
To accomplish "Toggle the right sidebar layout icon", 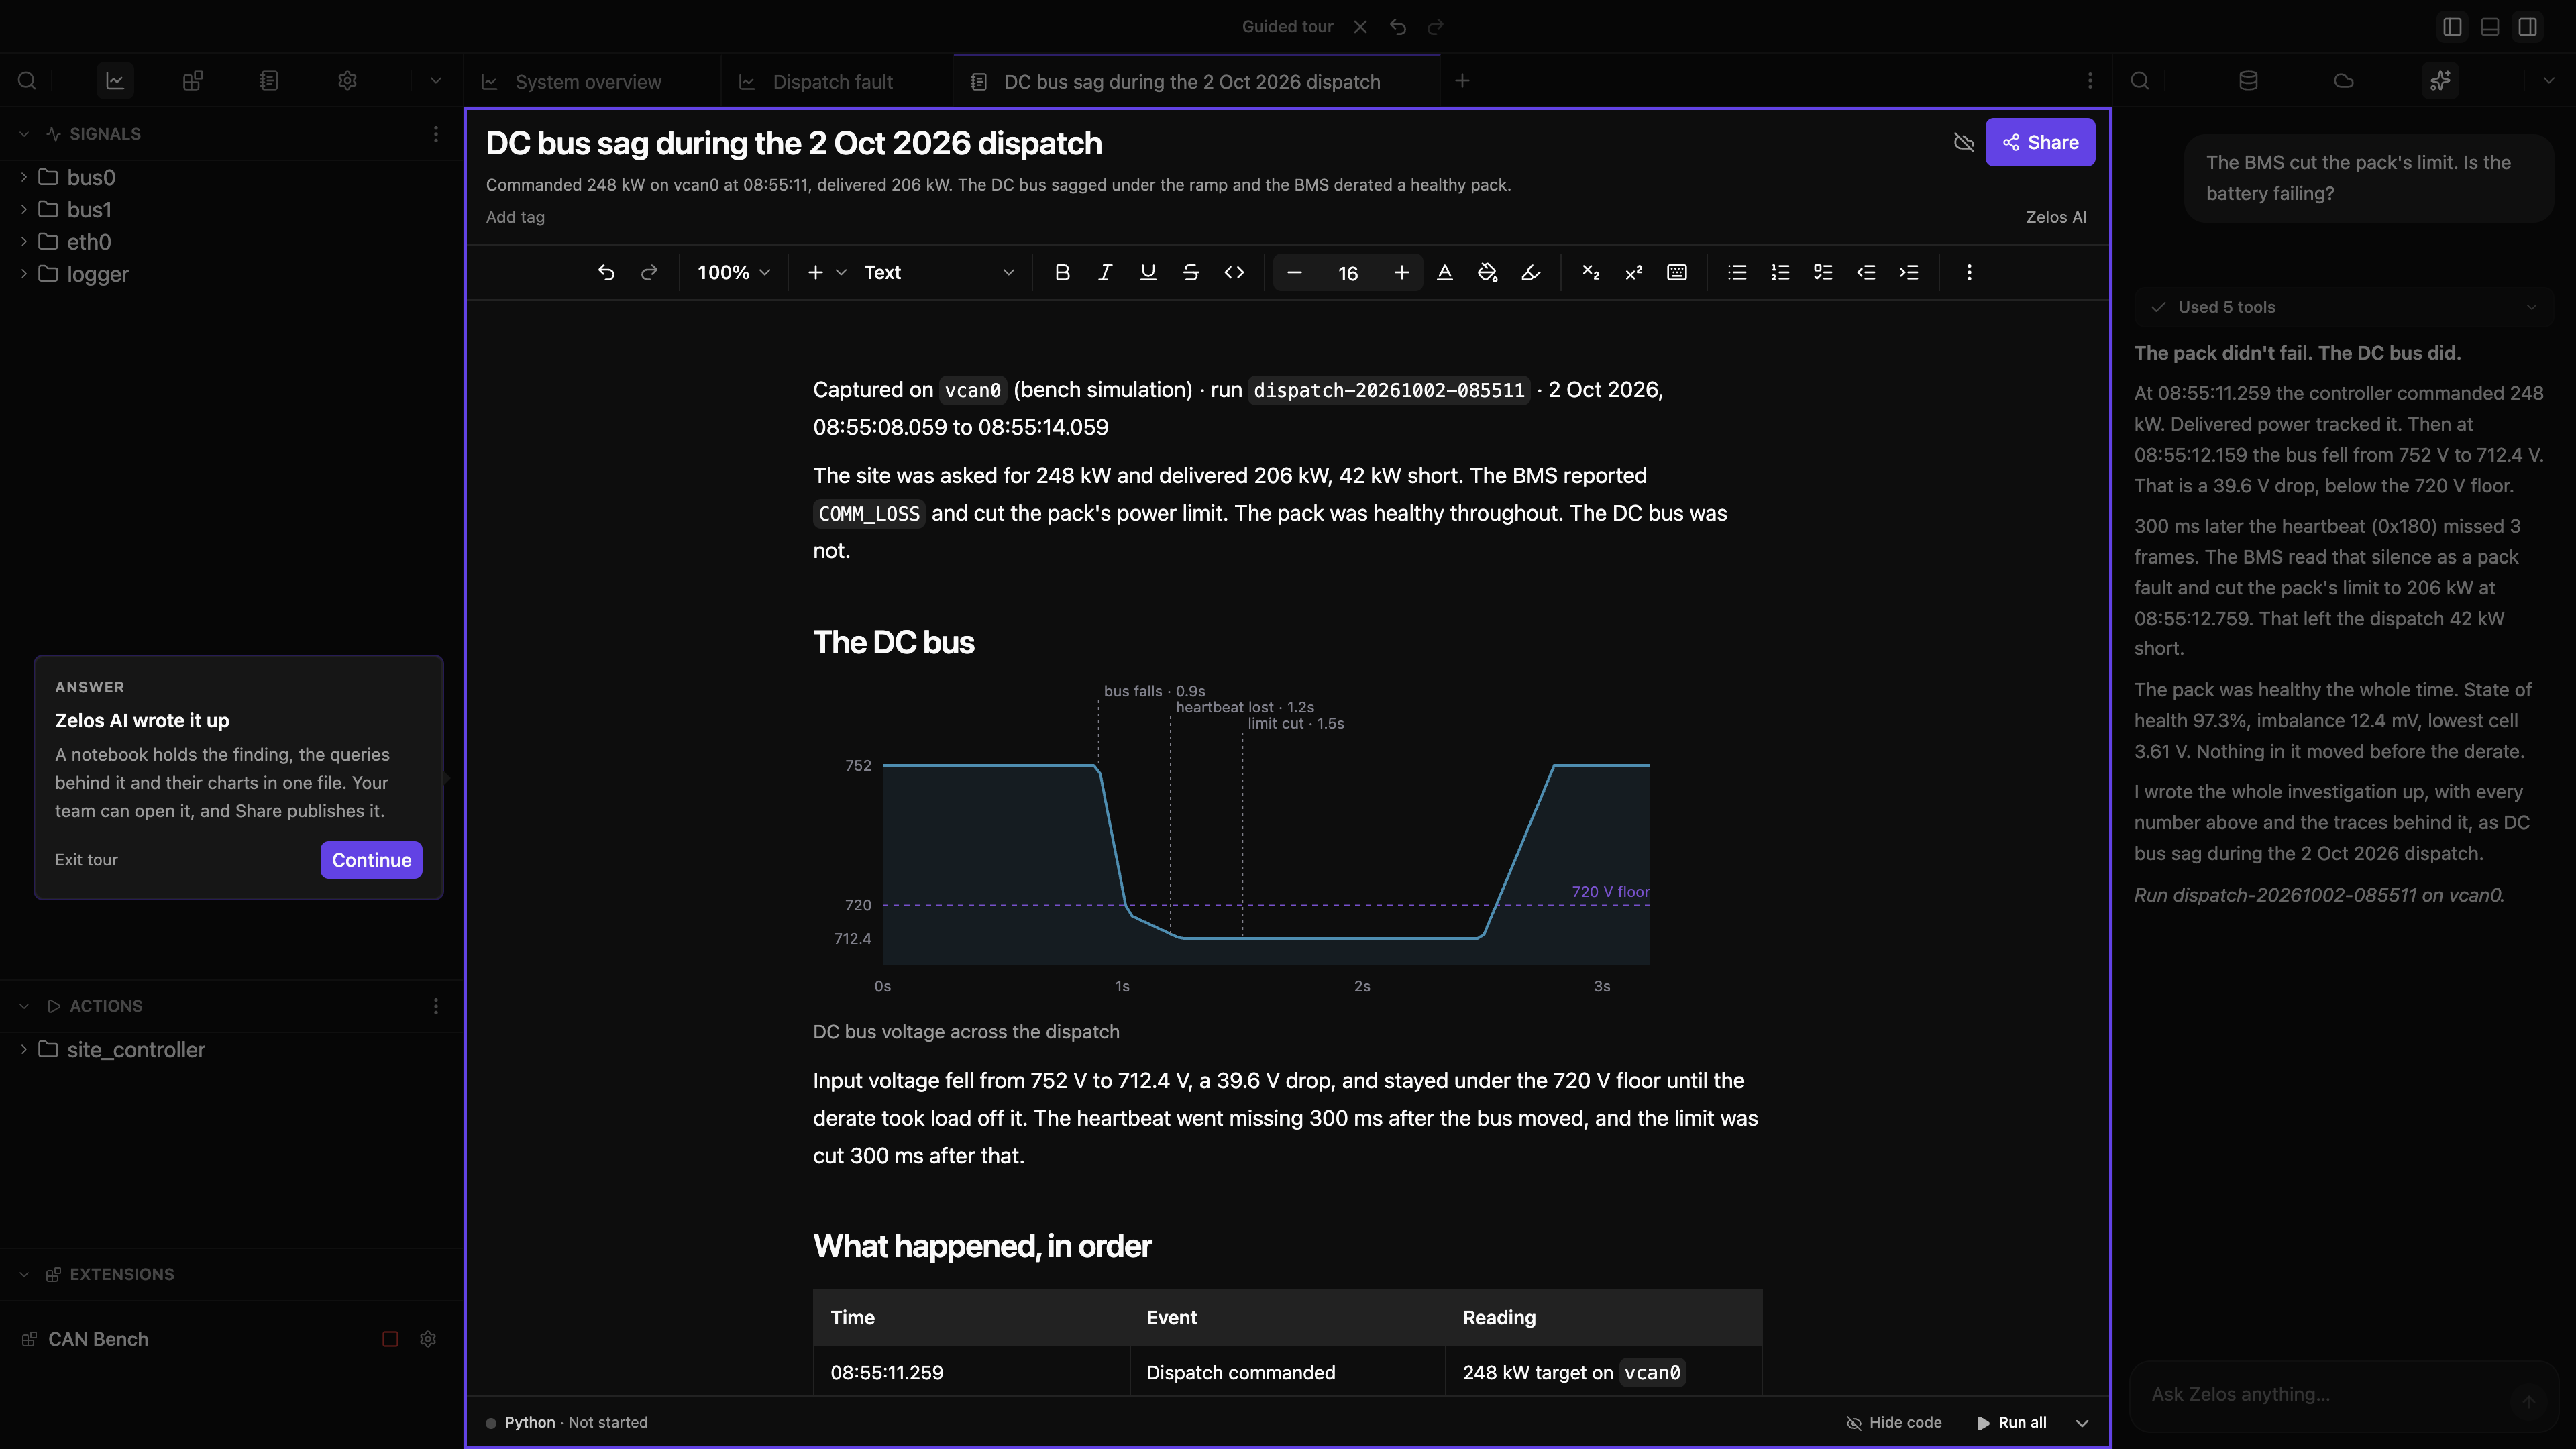I will 2528,27.
